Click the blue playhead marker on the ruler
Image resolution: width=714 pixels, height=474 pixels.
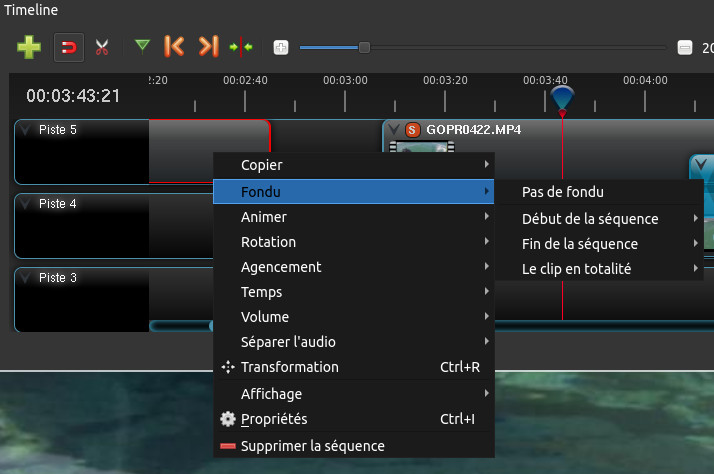[562, 97]
